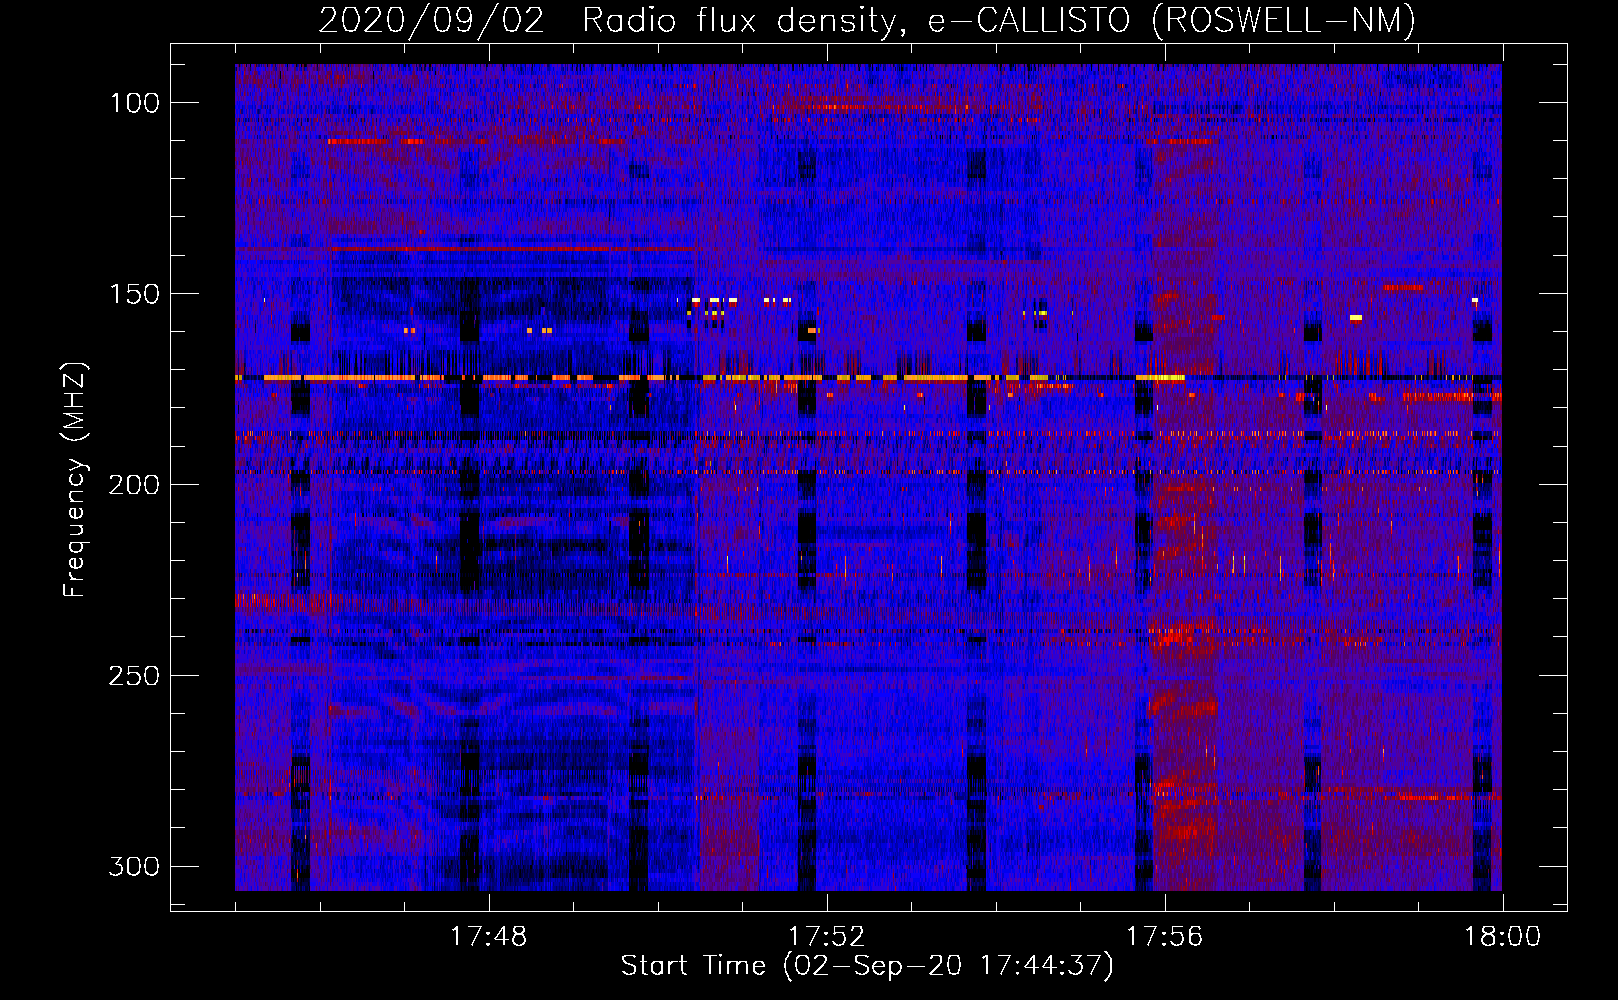Click the "Frequency (MHZ)" axis label
Screen dimensions: 1618x1000
click(75, 479)
